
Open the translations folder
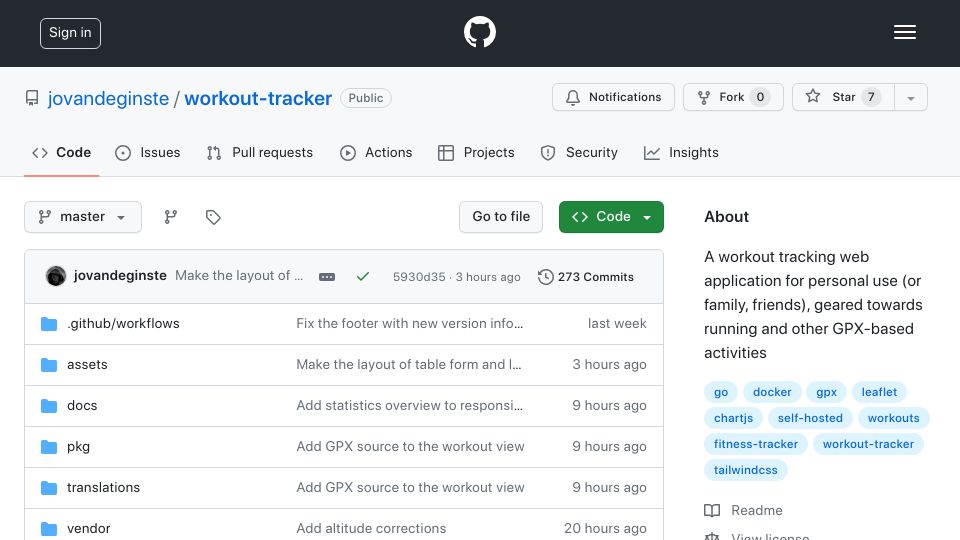pos(103,487)
